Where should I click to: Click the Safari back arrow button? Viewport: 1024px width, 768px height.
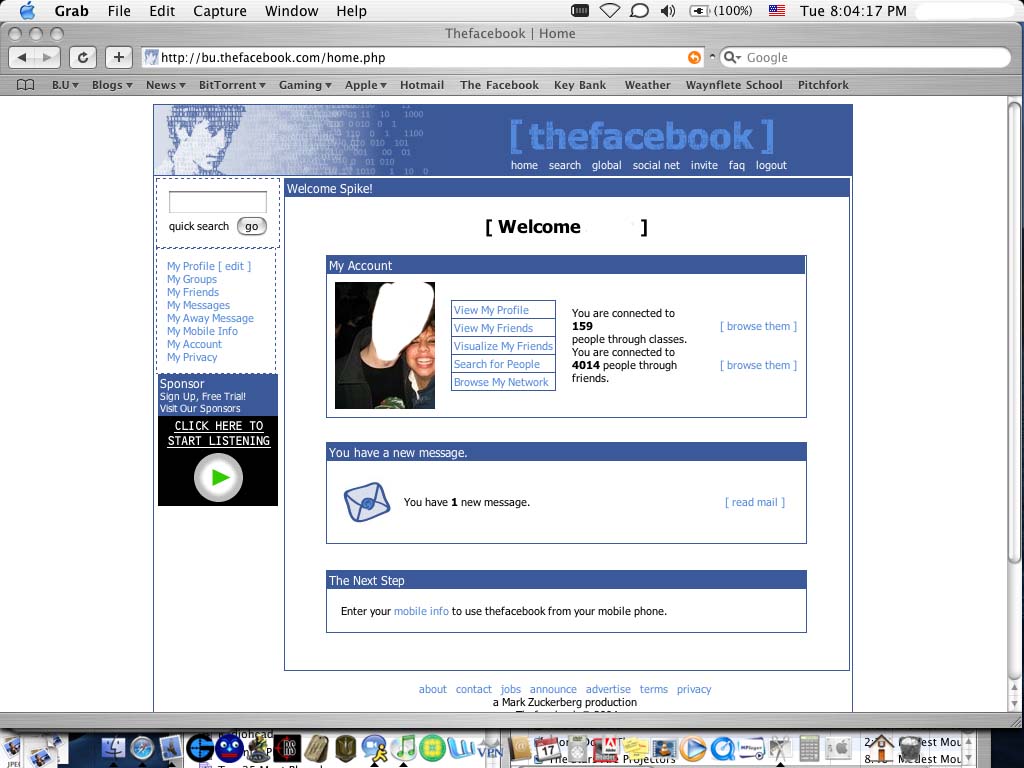click(x=23, y=58)
